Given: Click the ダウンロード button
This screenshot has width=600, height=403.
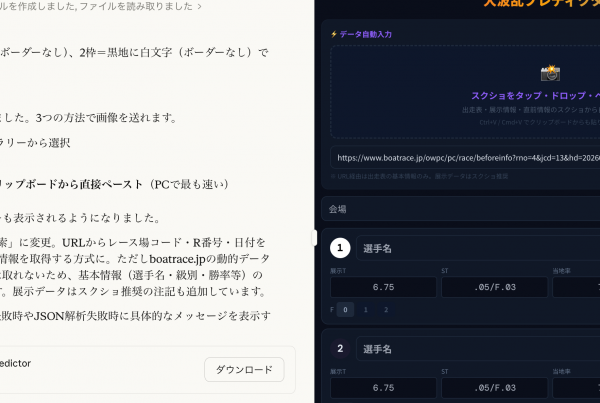Looking at the screenshot, I should (244, 370).
